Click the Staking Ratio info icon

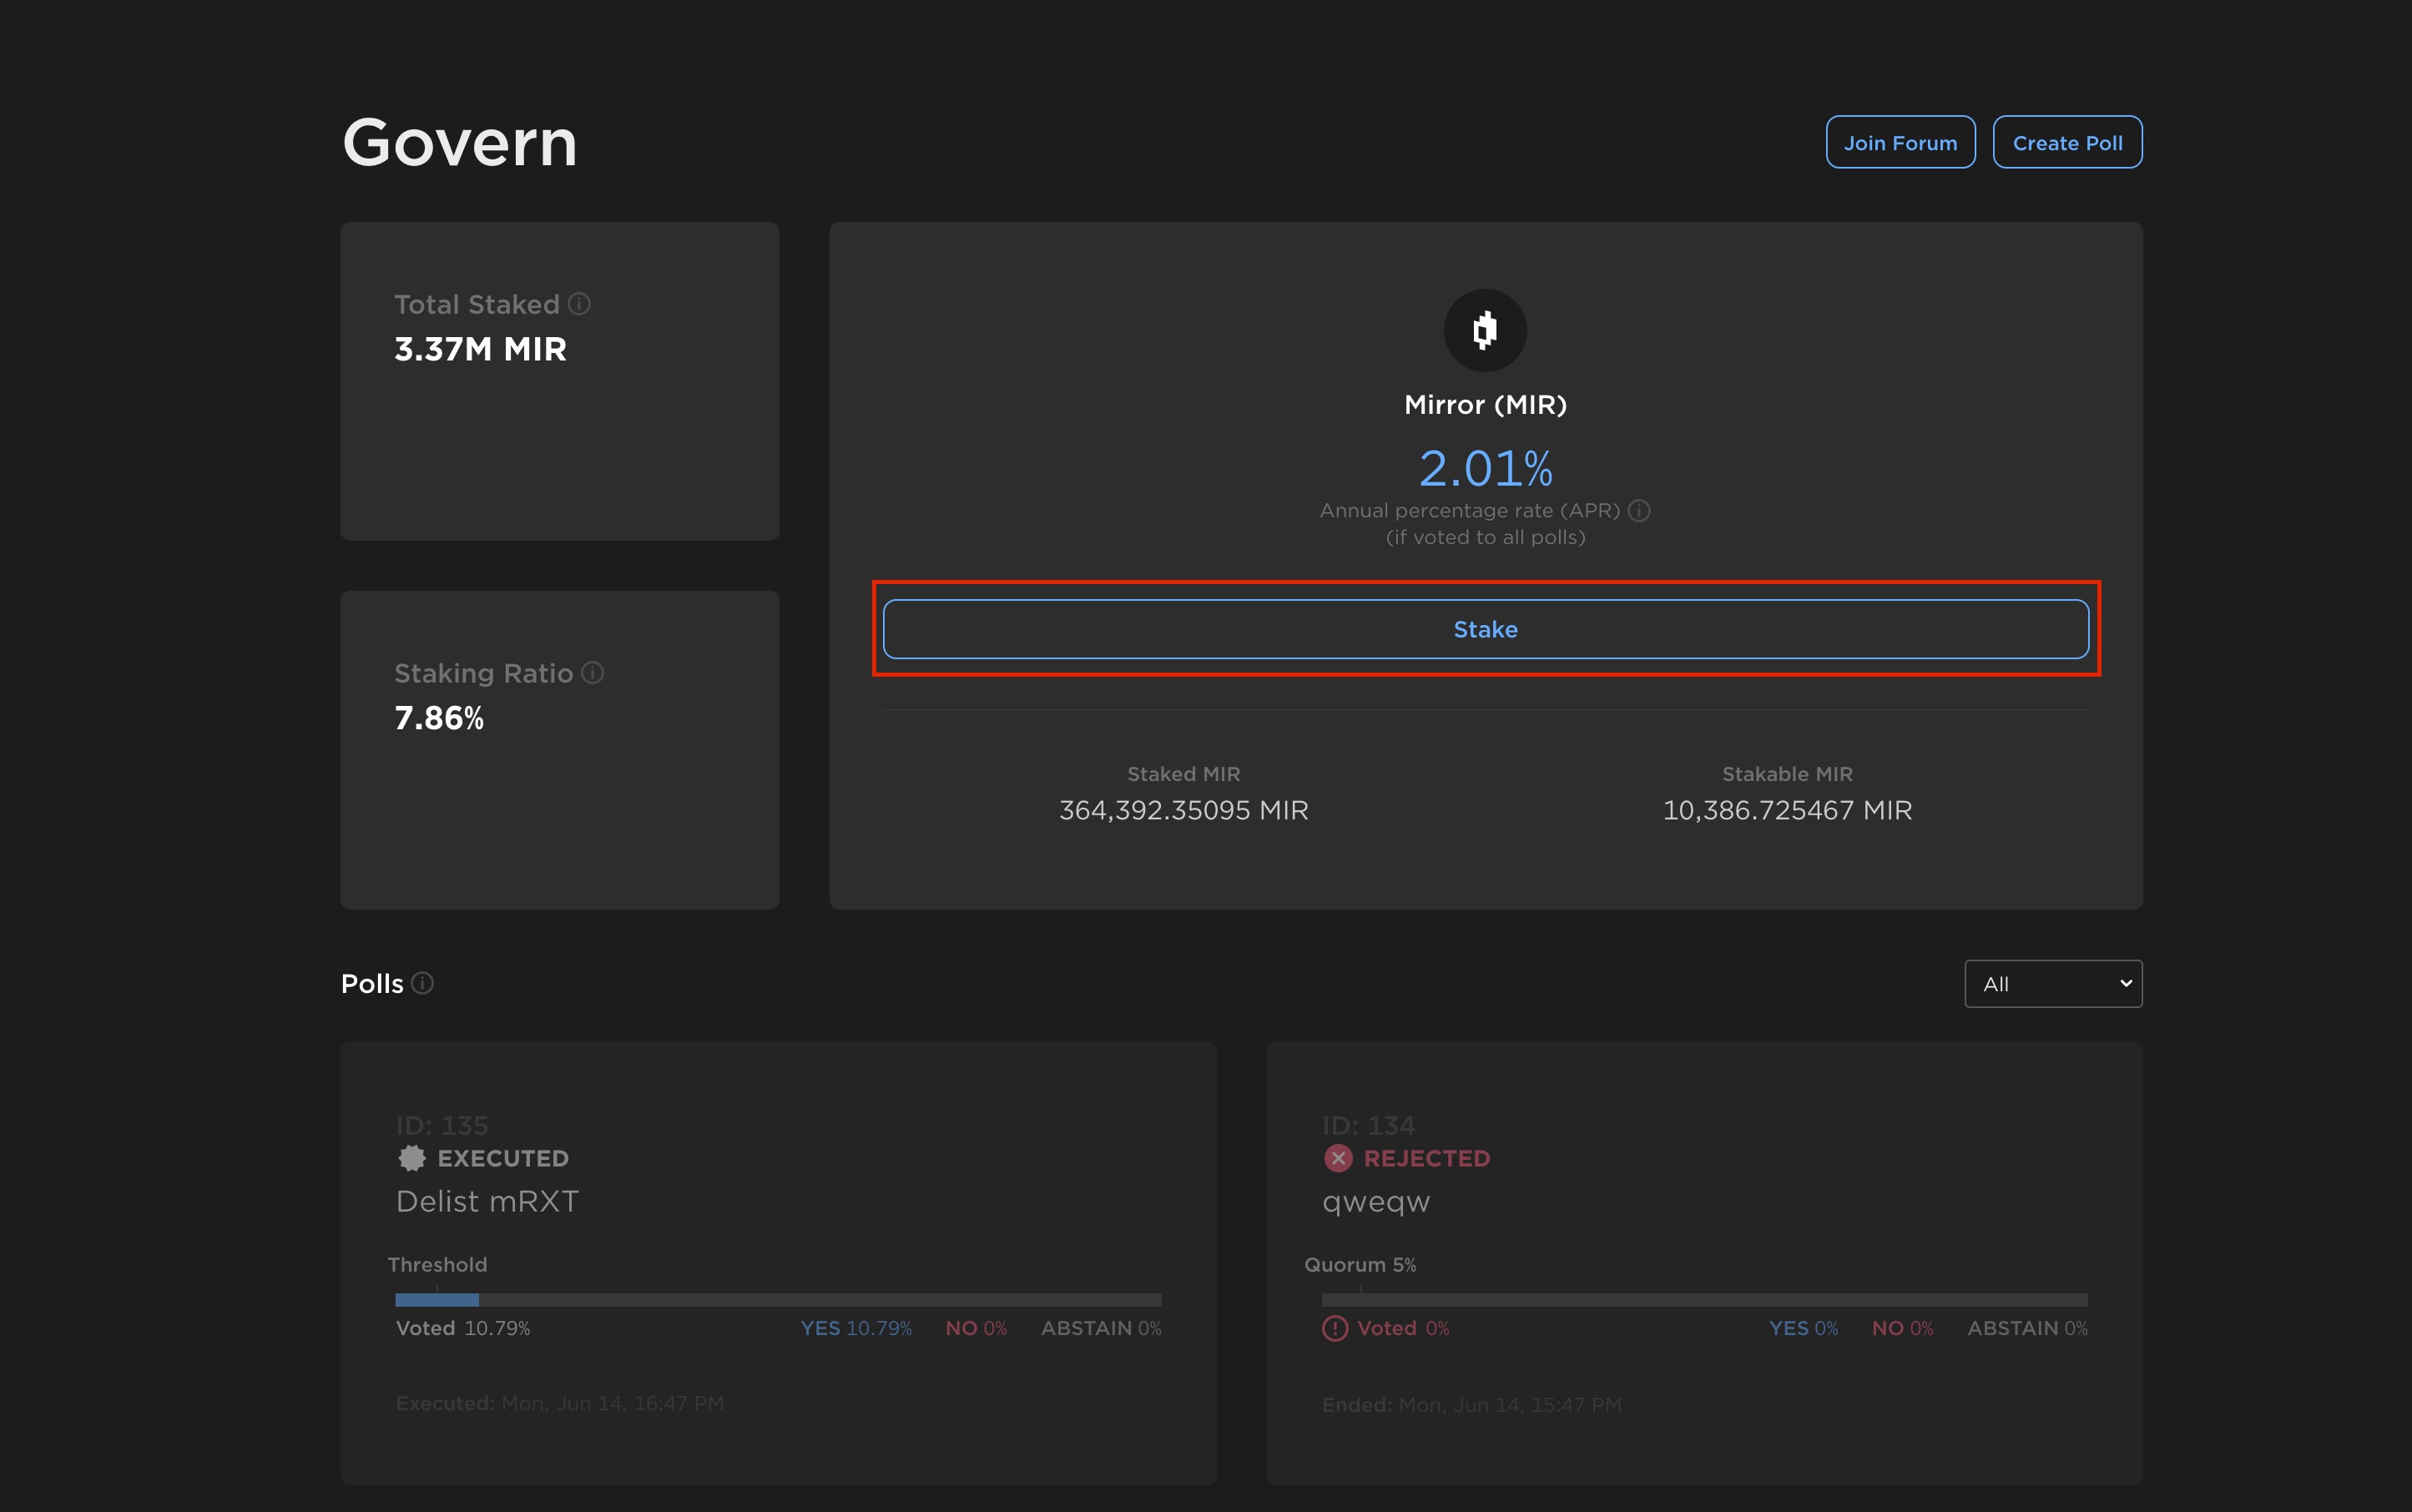point(593,673)
